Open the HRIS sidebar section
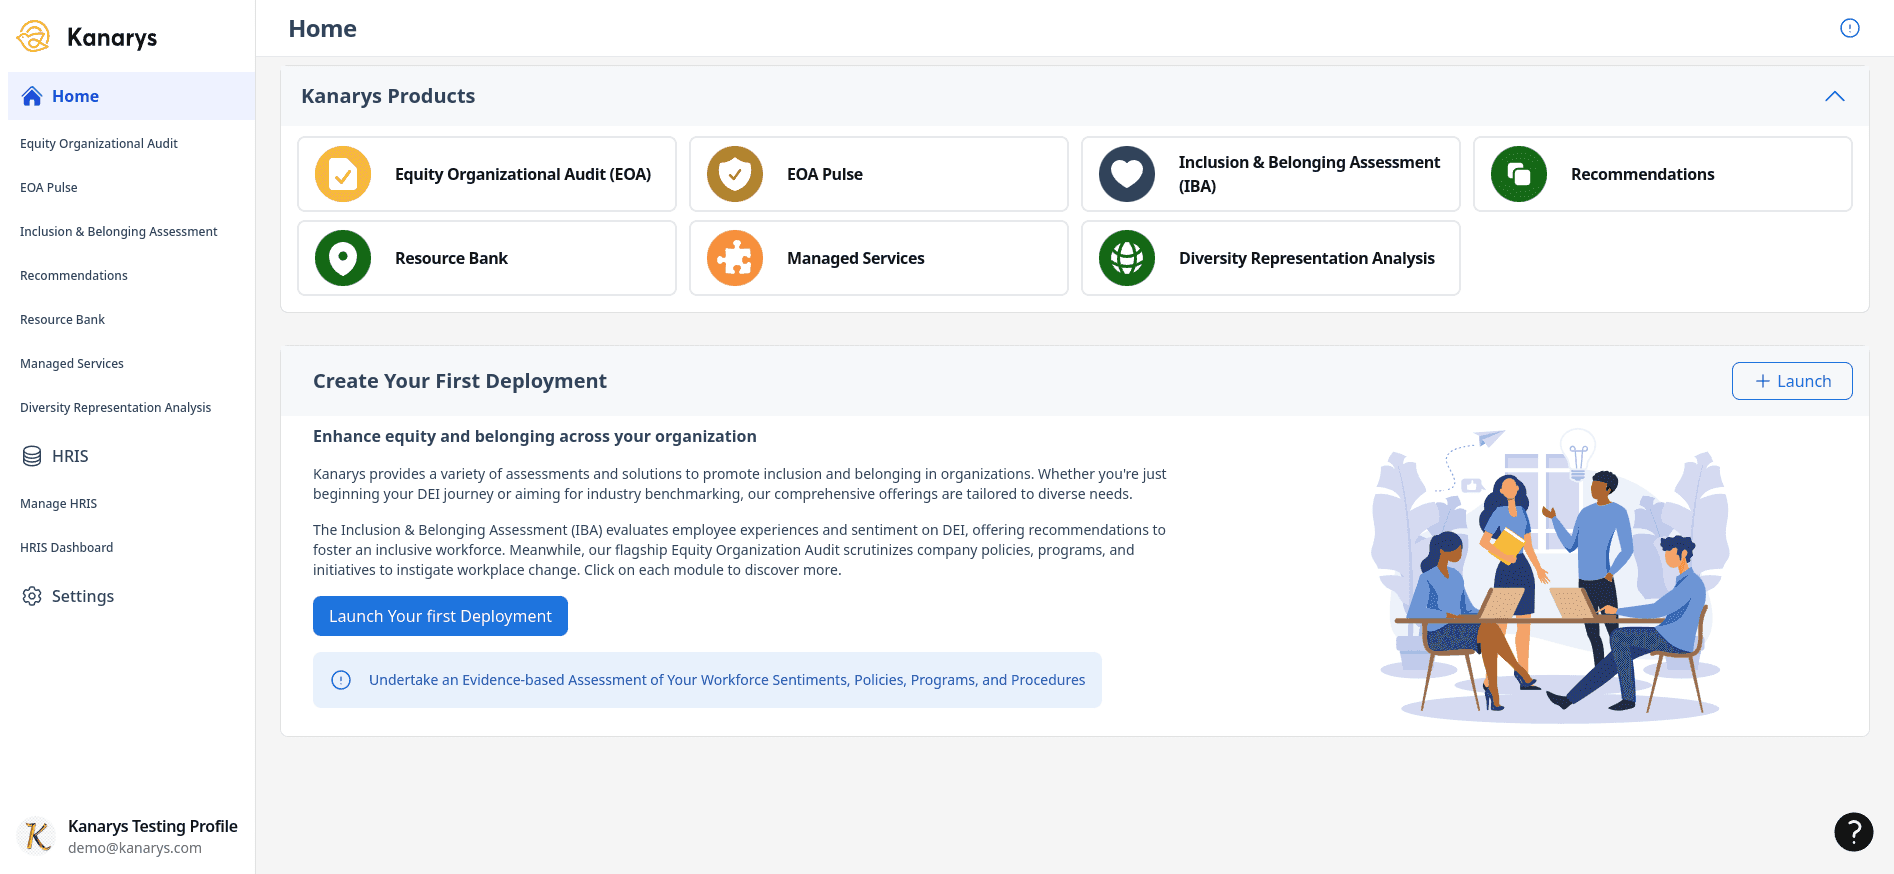Image resolution: width=1894 pixels, height=874 pixels. [70, 456]
